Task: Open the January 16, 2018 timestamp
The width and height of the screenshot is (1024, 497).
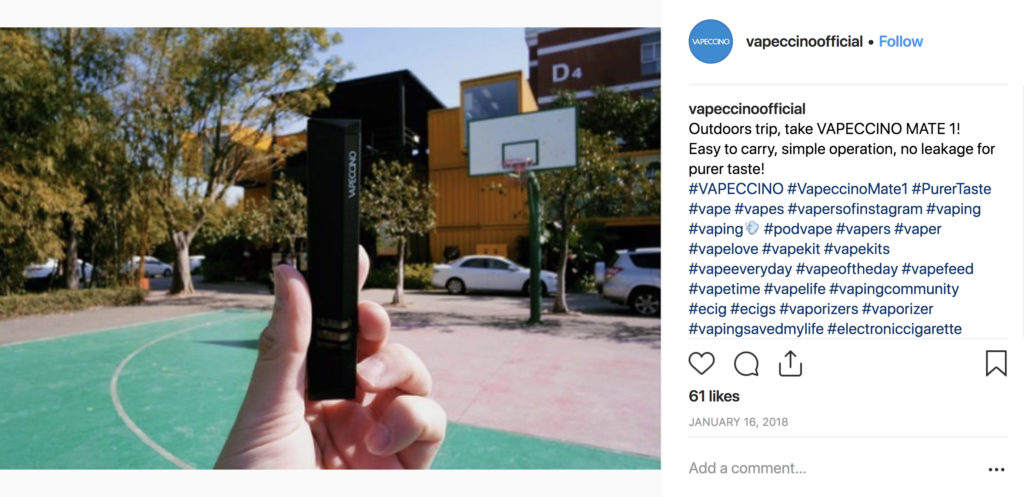Action: pos(738,422)
